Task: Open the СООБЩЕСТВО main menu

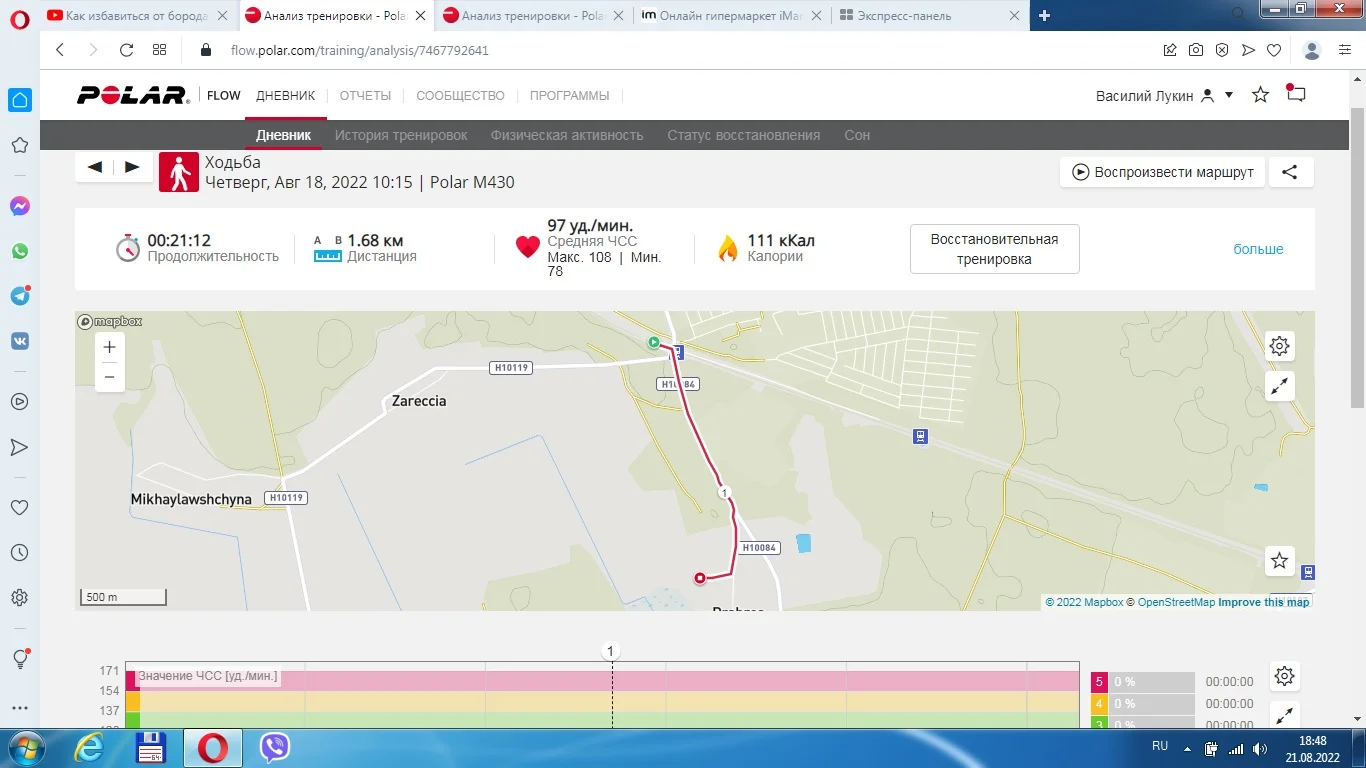Action: pyautogui.click(x=460, y=96)
